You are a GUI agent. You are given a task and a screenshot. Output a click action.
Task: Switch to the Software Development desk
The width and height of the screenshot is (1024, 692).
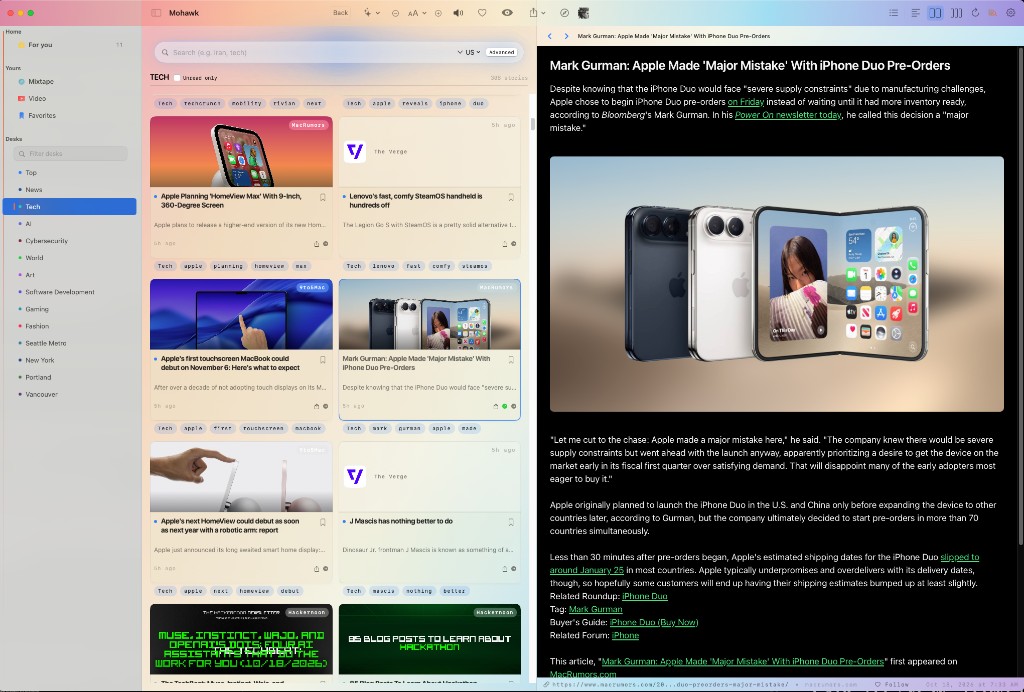click(x=70, y=292)
